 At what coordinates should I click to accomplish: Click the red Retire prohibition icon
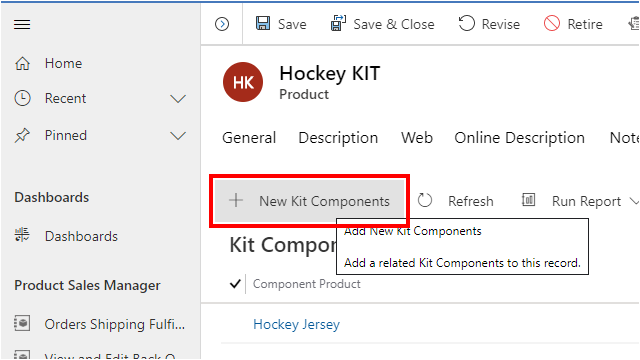coord(551,23)
